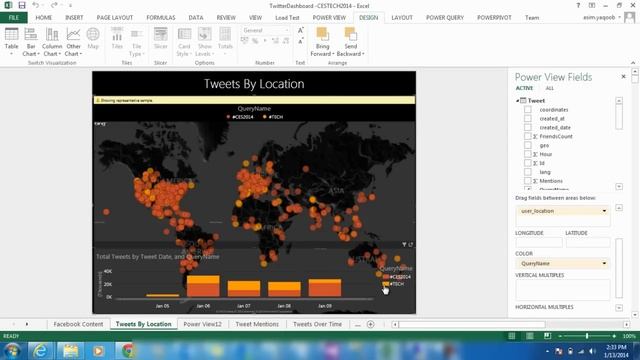Show ALL fields in Power View Fields

point(549,88)
